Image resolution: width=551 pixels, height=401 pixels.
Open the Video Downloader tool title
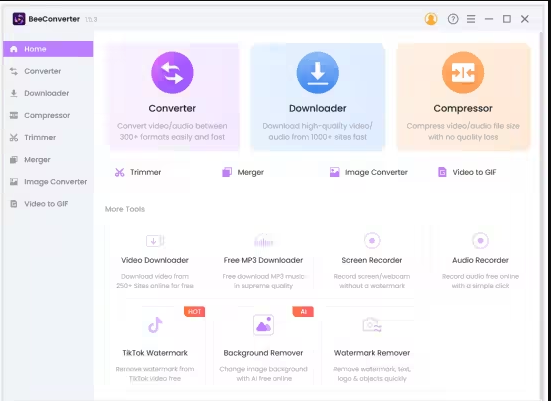click(155, 260)
